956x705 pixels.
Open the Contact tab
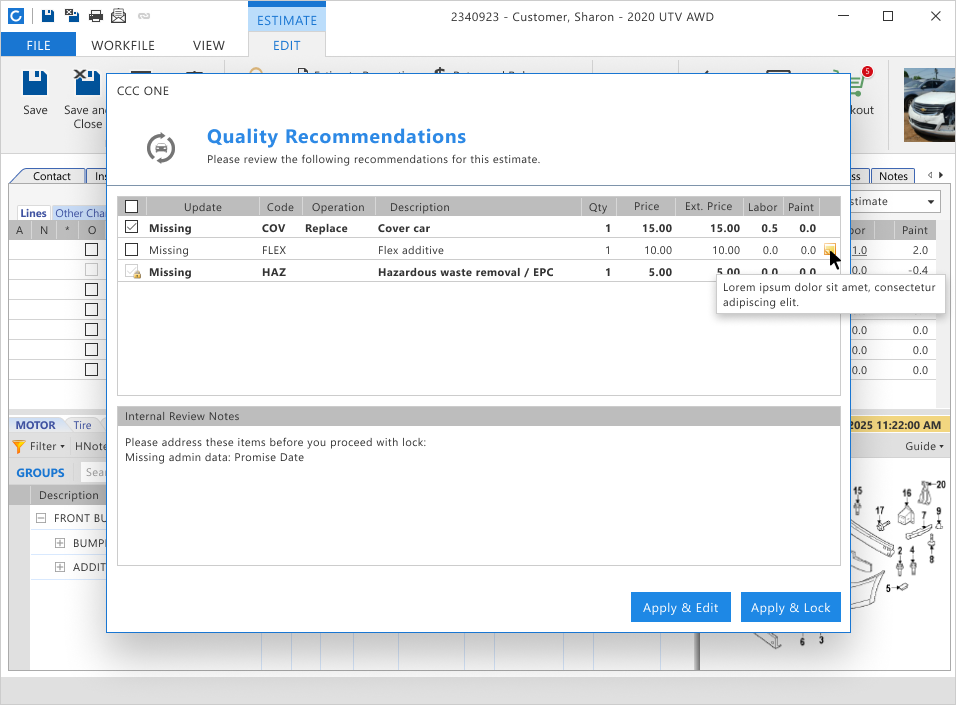(51, 176)
